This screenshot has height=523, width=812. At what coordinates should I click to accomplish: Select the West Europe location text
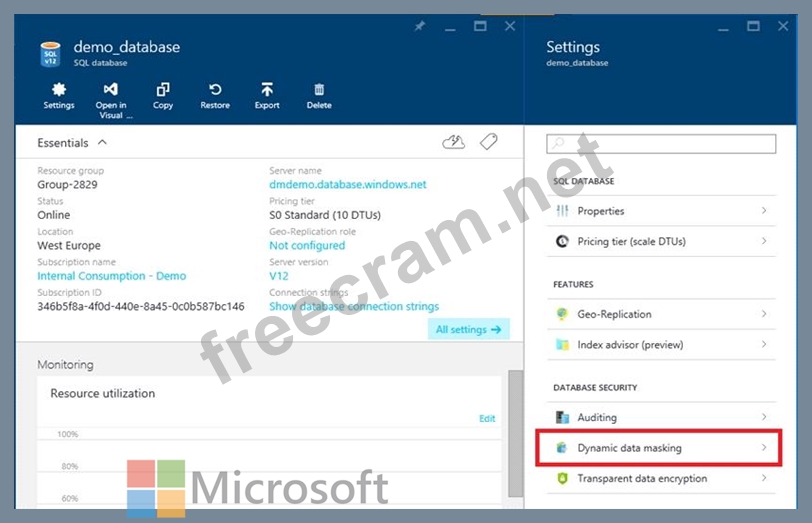click(69, 245)
